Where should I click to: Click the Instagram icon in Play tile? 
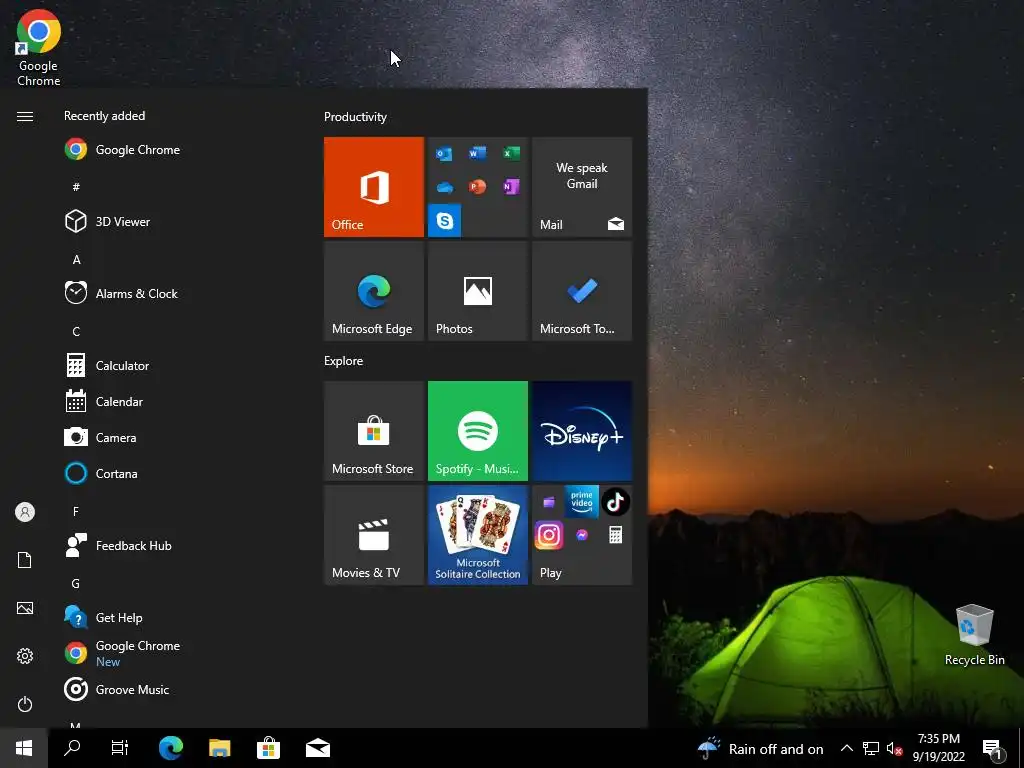point(549,536)
